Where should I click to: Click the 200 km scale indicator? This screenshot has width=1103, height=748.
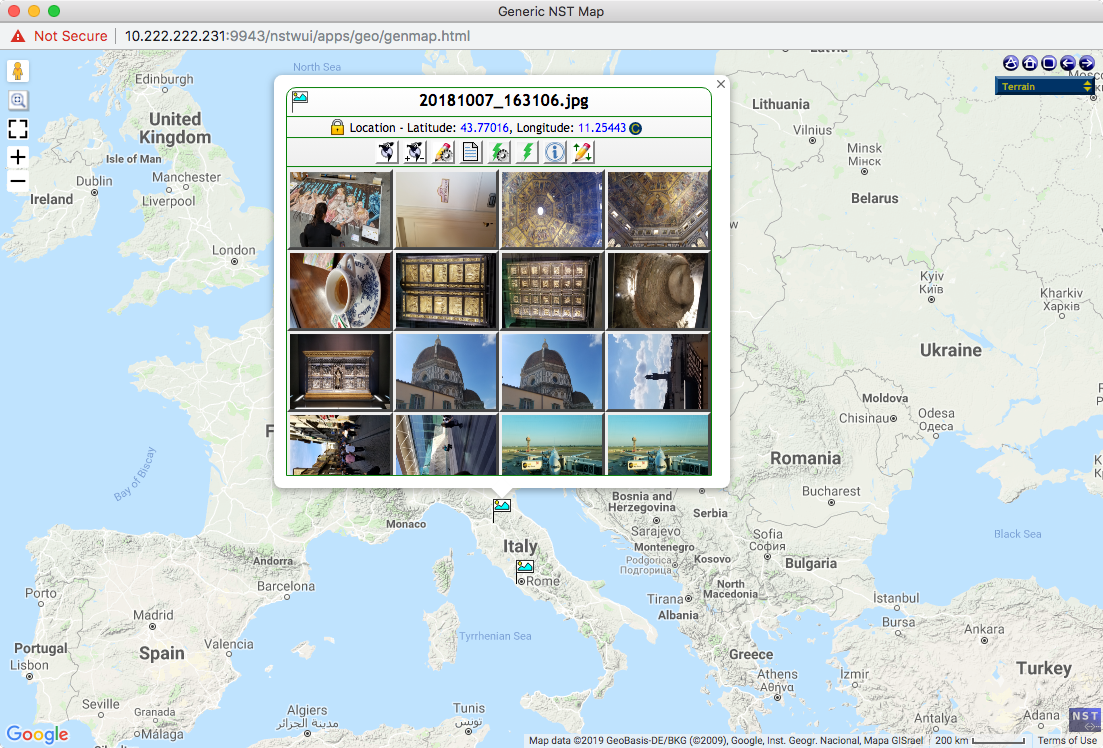pos(978,740)
